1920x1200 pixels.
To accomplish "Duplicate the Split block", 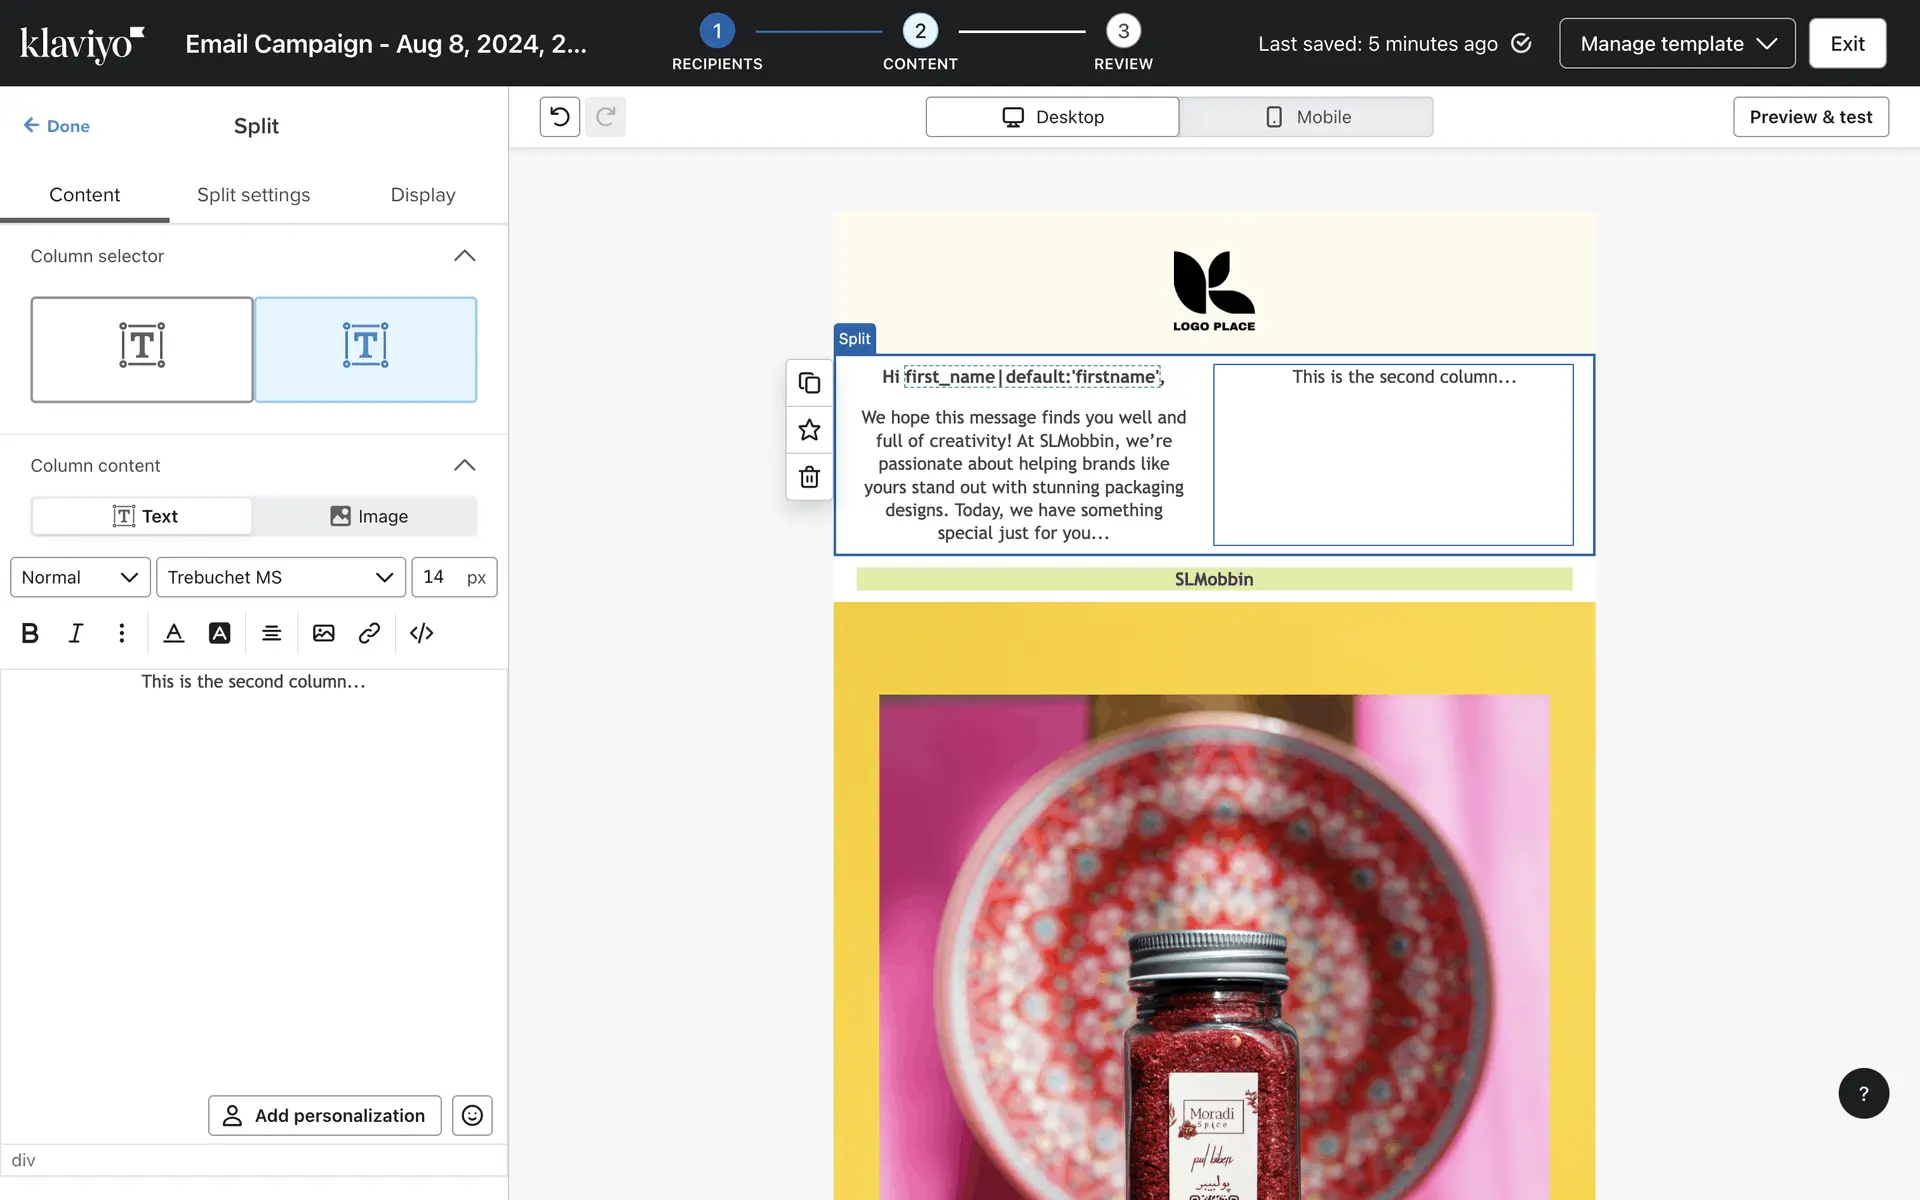I will (x=809, y=383).
